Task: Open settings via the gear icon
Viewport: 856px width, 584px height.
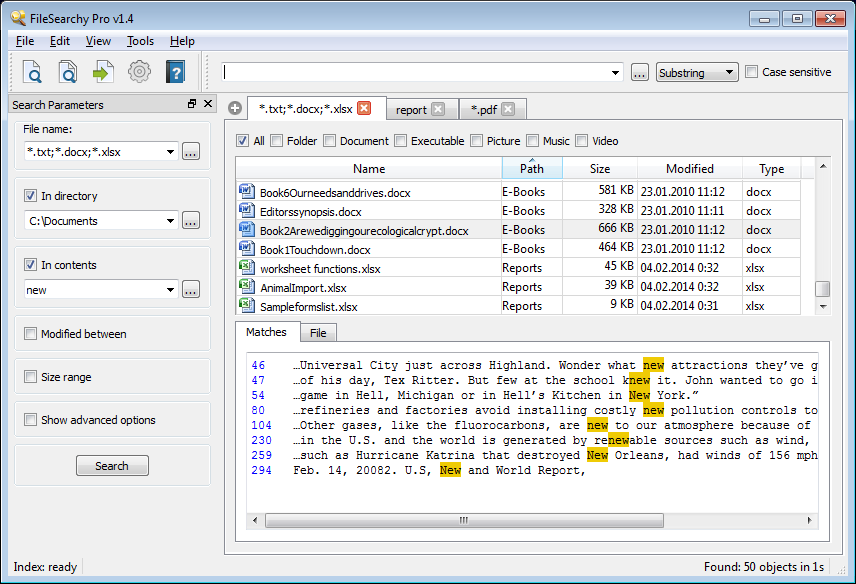Action: pyautogui.click(x=139, y=72)
